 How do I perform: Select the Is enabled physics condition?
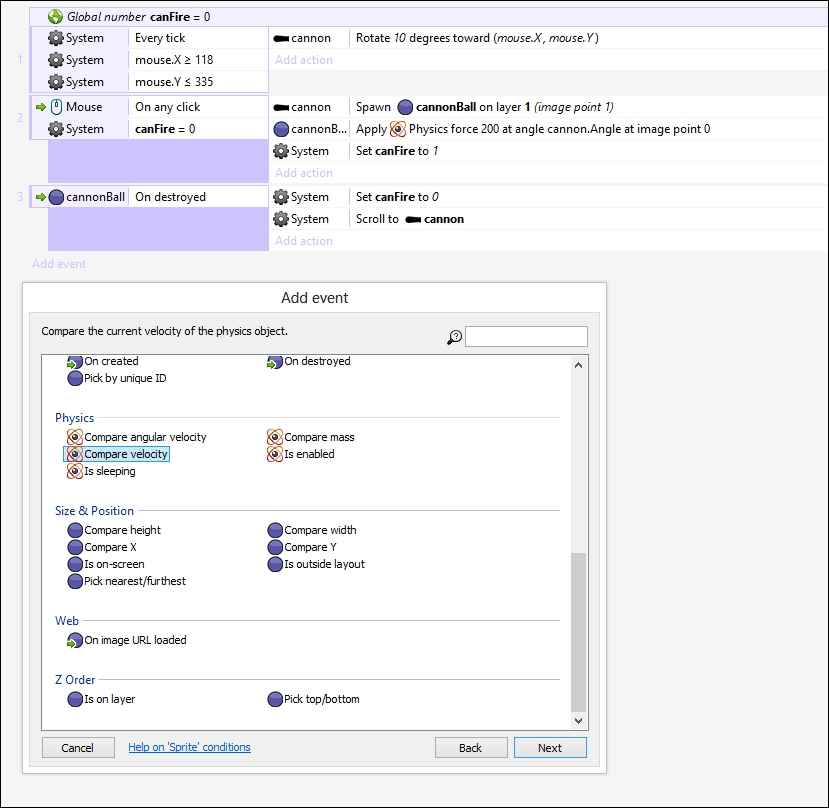[x=301, y=454]
